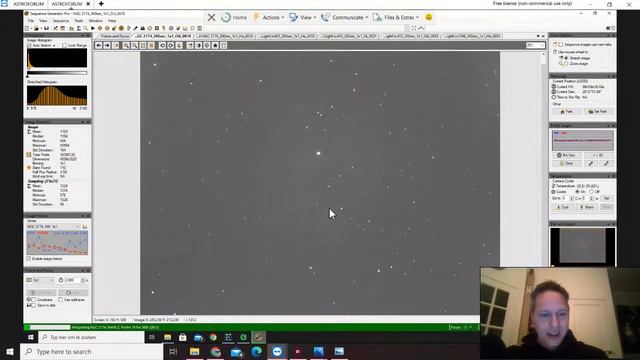The height and width of the screenshot is (360, 640).
Task: Set Cooler to On radio button
Action: pyautogui.click(x=577, y=191)
